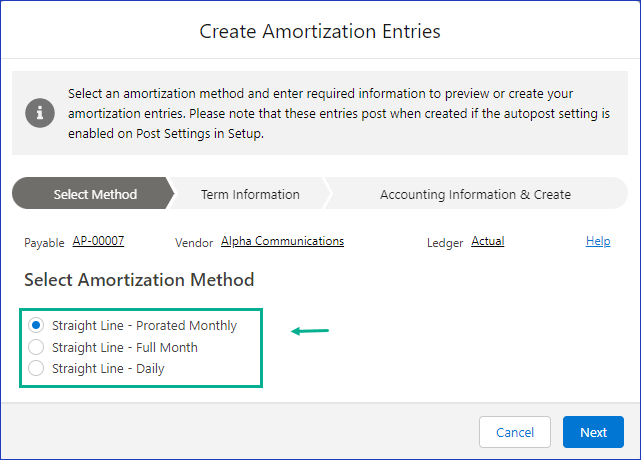Image resolution: width=641 pixels, height=460 pixels.
Task: Go to the Select Method step
Action: (94, 194)
